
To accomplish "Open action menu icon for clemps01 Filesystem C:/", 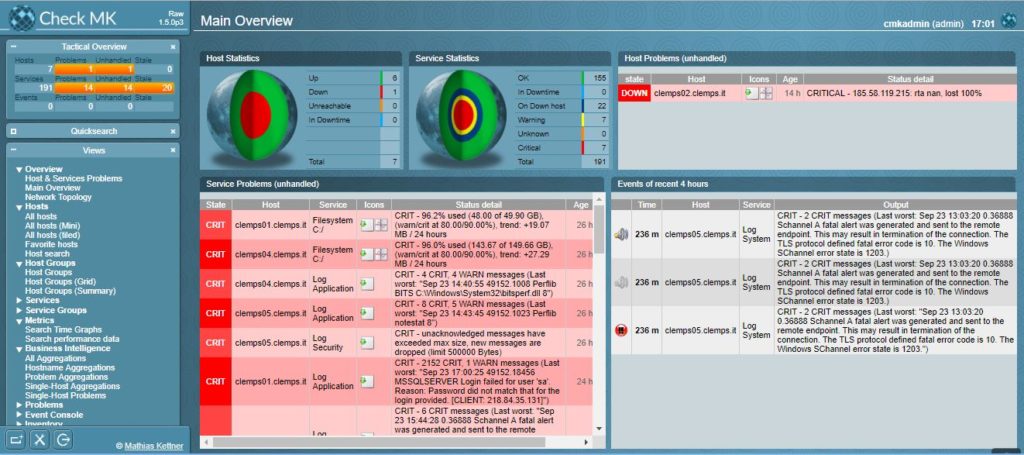I will (366, 225).
